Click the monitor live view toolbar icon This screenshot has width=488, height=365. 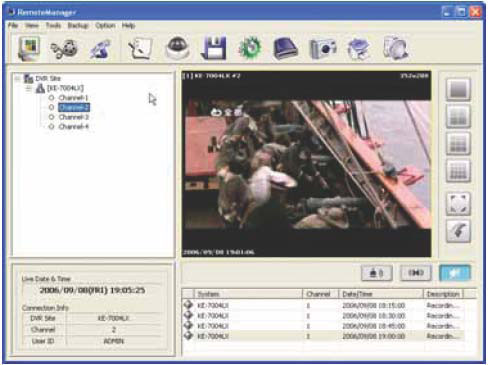(29, 48)
